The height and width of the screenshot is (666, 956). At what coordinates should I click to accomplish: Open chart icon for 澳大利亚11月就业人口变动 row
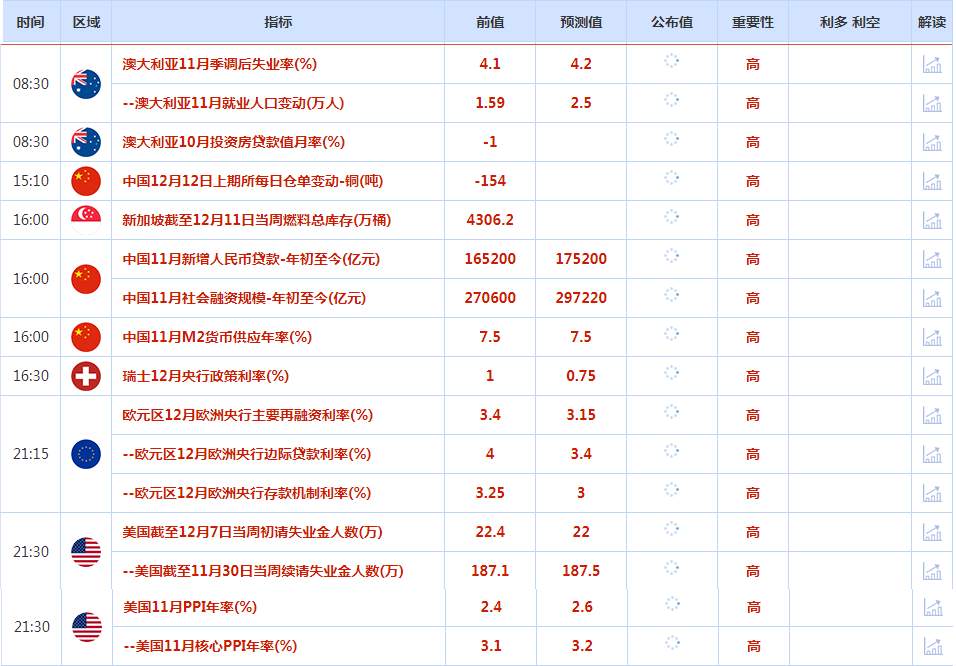[x=932, y=103]
